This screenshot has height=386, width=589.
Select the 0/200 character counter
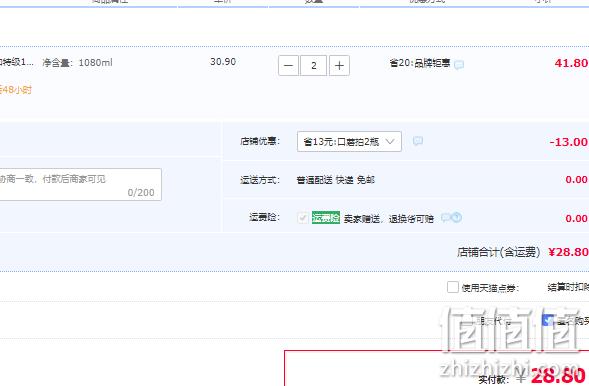[x=141, y=193]
